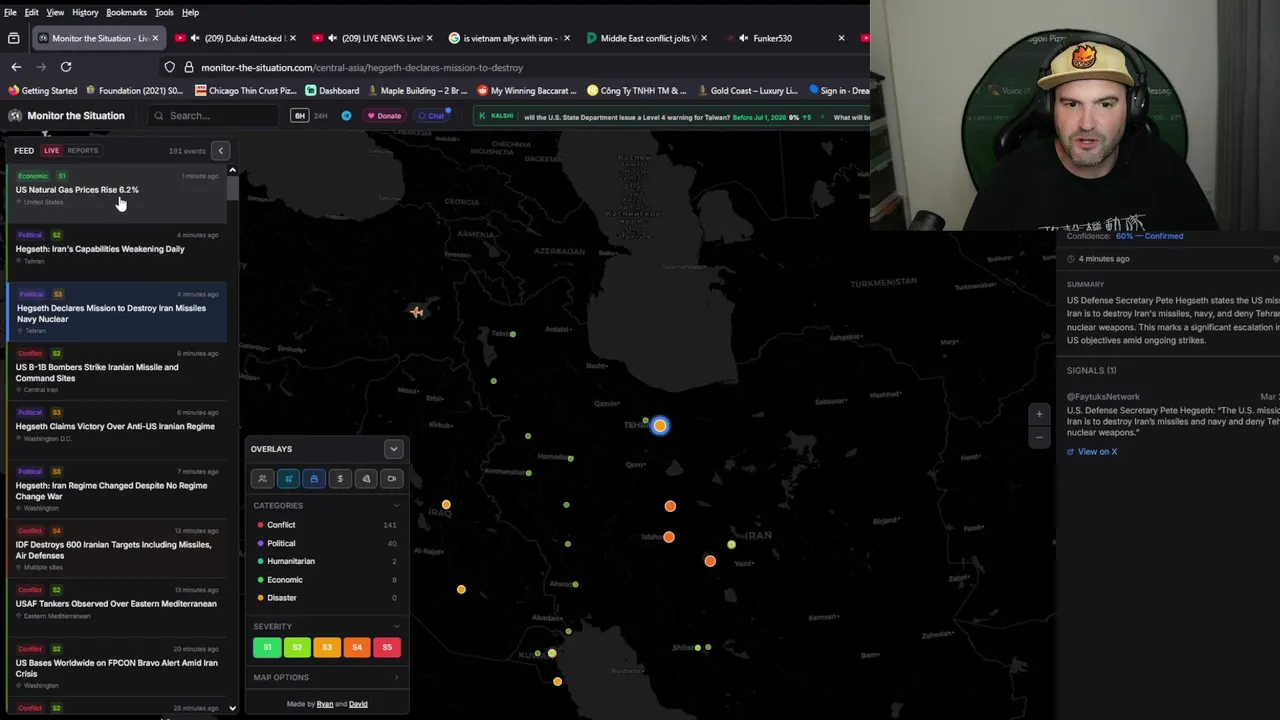Click the browser address bar URL
Image resolution: width=1280 pixels, height=720 pixels.
362,67
